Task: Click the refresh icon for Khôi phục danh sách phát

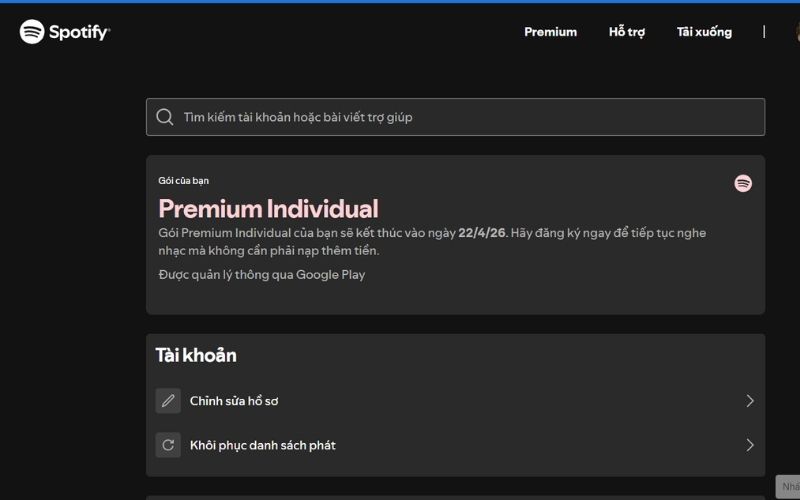Action: point(168,445)
